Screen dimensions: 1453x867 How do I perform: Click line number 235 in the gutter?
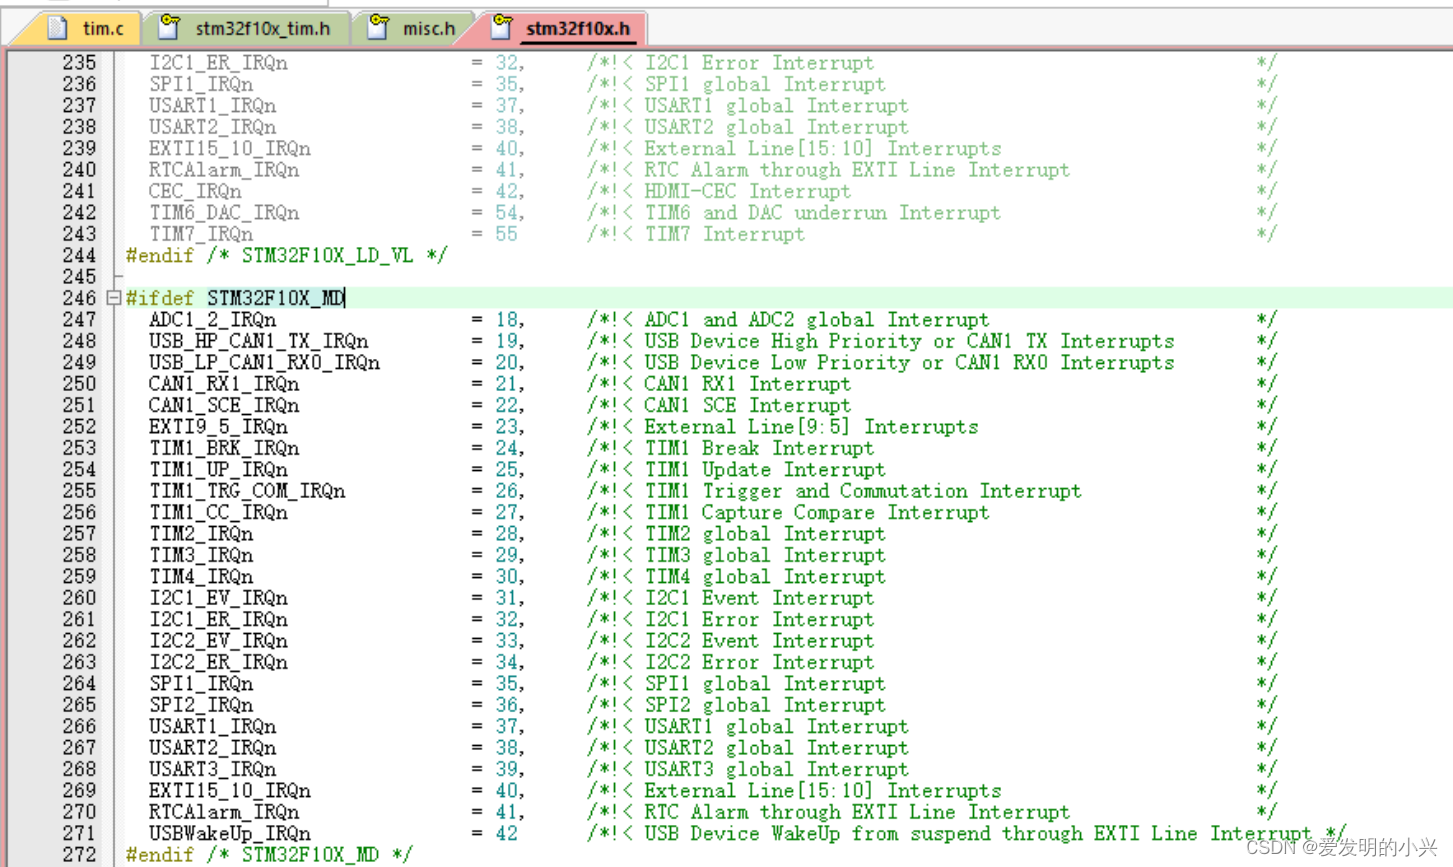click(79, 63)
